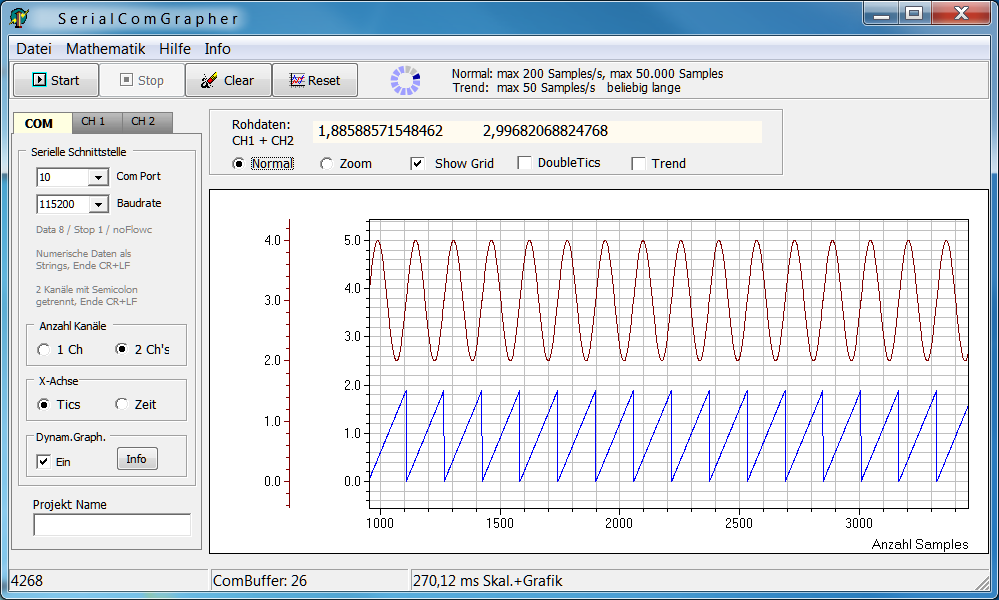Toggle the Show Grid checkbox
The height and width of the screenshot is (600, 999).
[x=417, y=164]
